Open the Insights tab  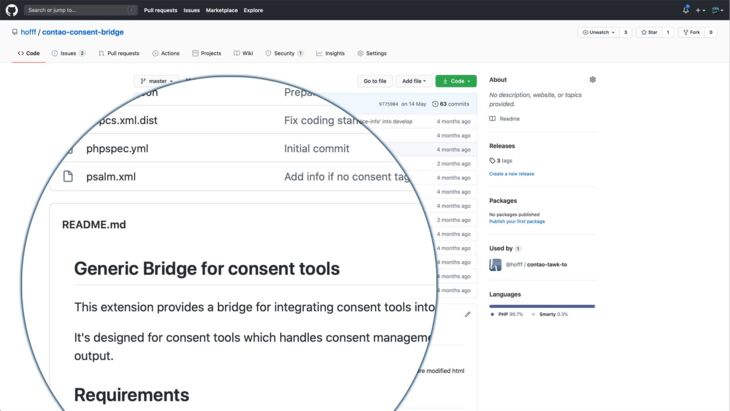point(330,53)
